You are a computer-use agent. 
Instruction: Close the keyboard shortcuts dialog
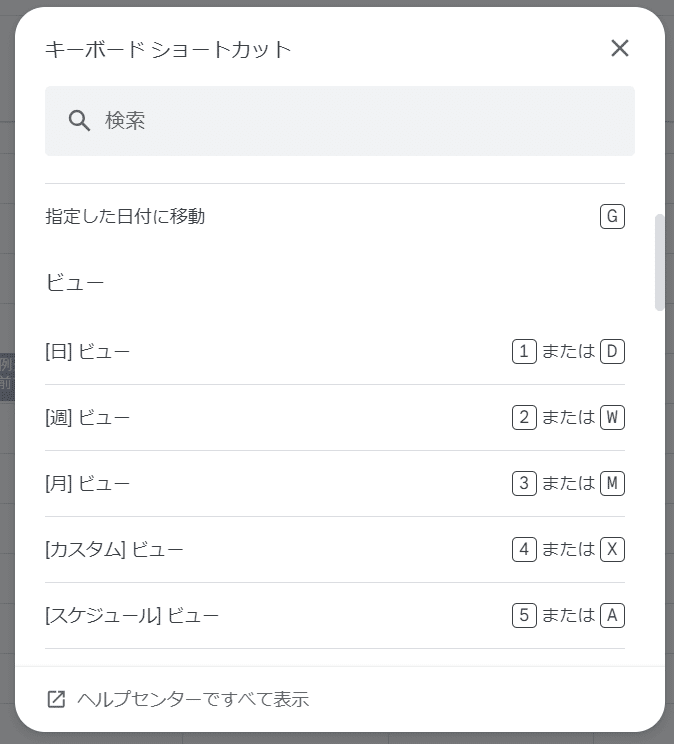pyautogui.click(x=619, y=48)
